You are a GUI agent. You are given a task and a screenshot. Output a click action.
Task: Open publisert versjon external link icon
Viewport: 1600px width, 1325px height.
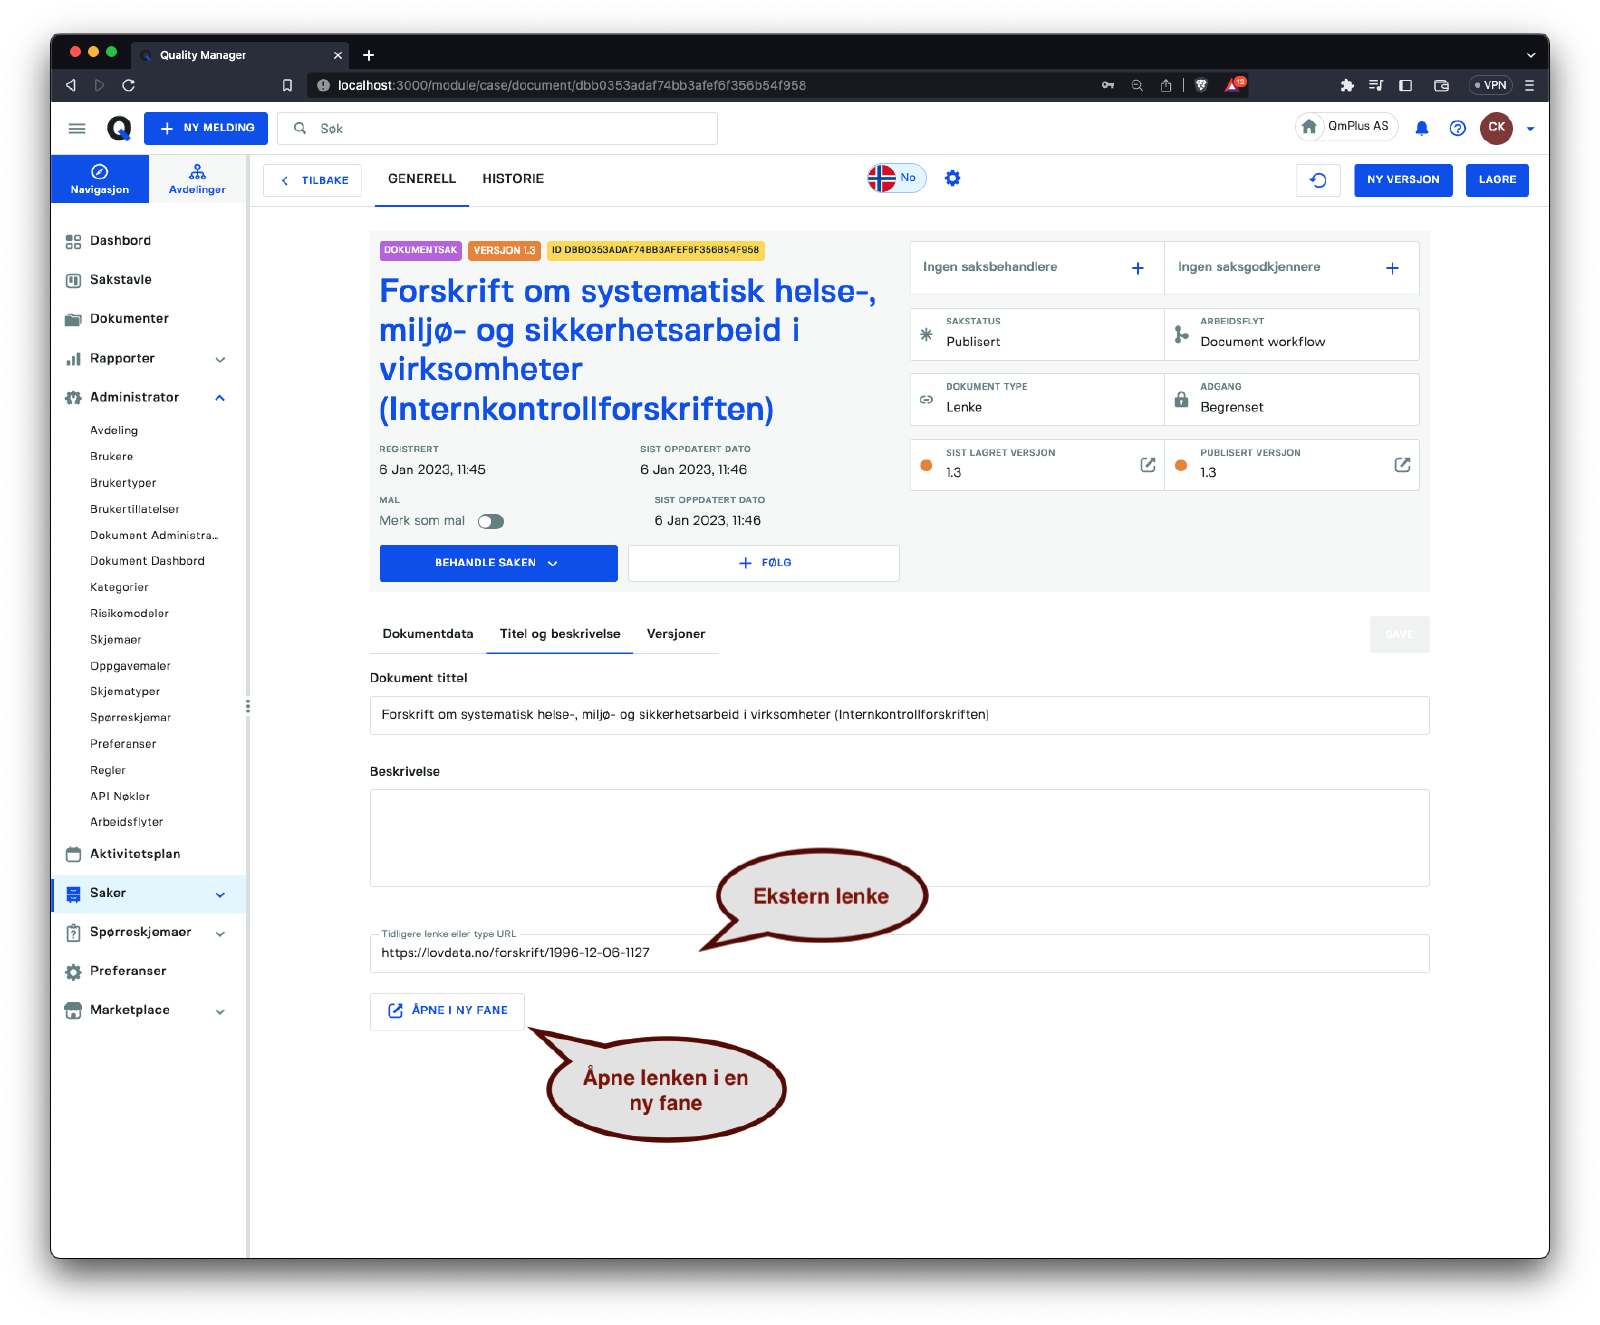click(x=1402, y=465)
